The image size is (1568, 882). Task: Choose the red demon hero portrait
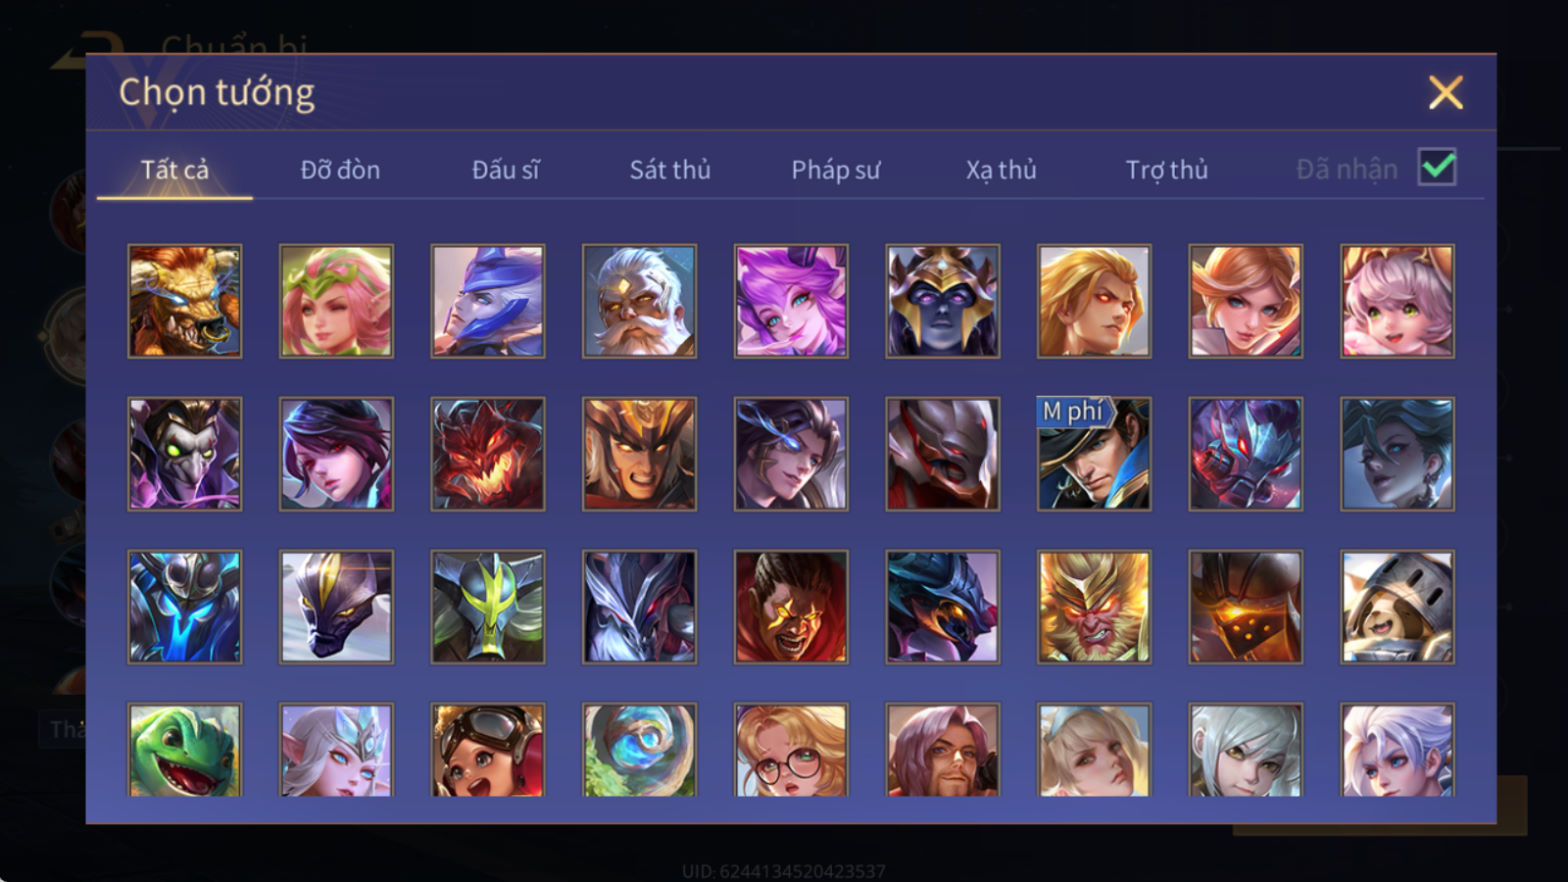[488, 454]
